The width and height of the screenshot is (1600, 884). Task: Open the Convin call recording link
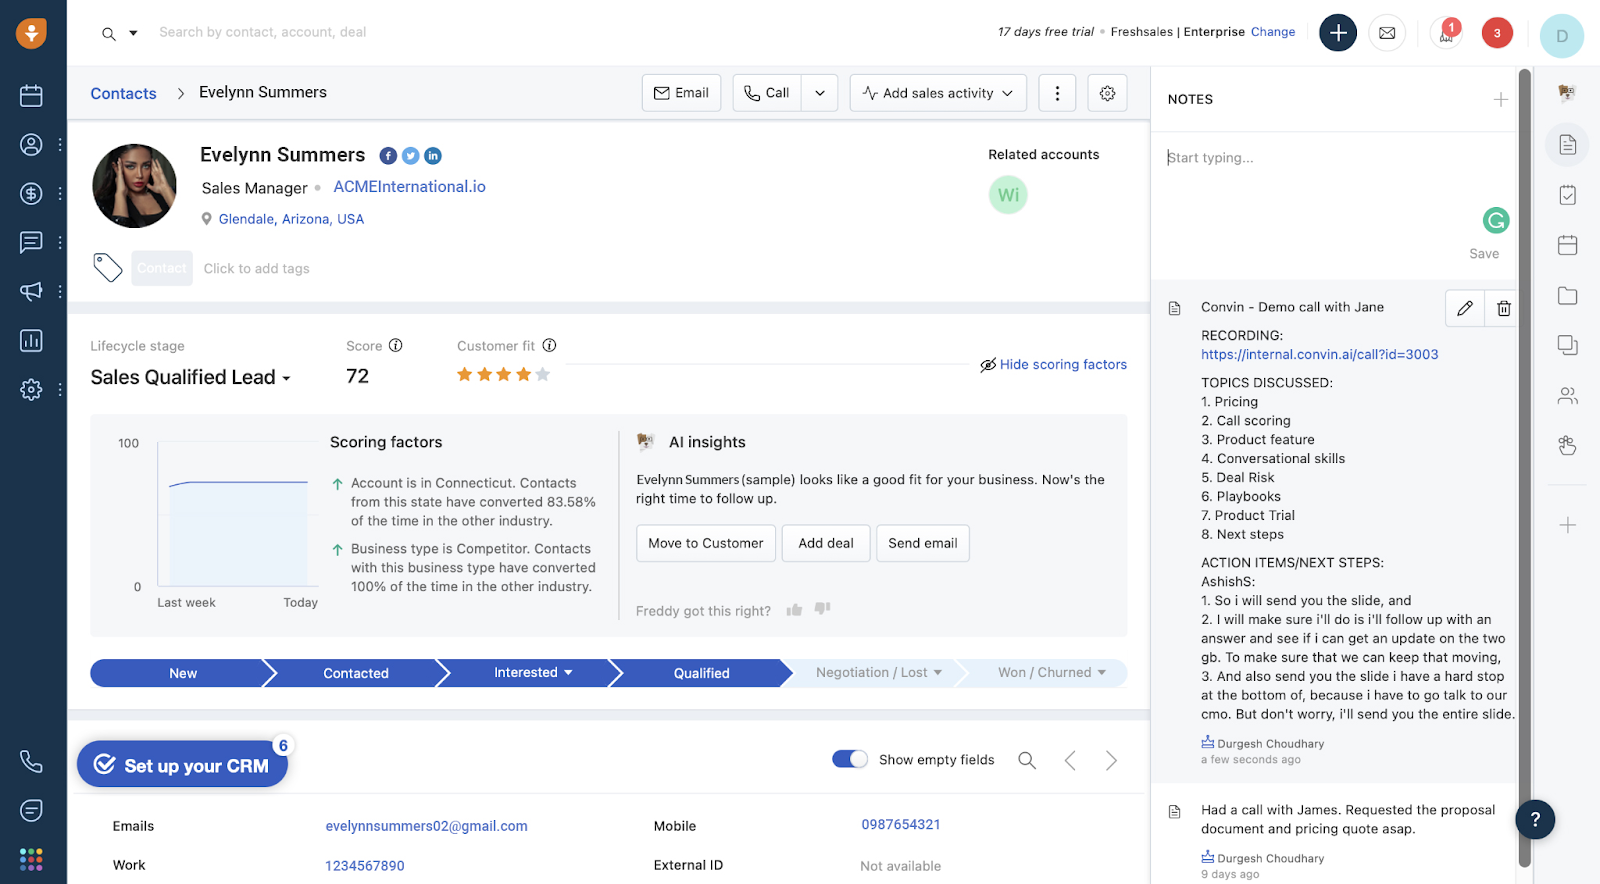1319,354
